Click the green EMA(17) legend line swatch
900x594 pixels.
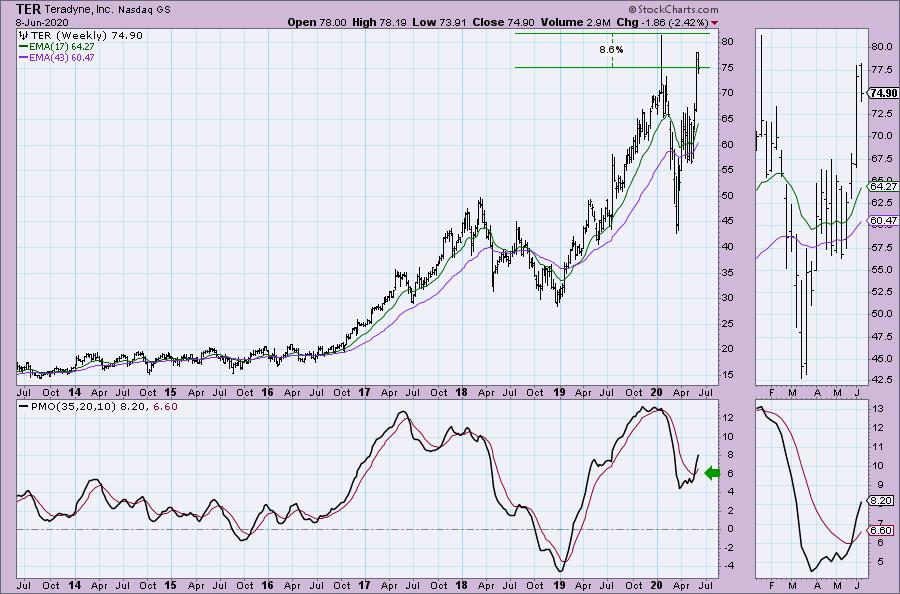point(24,46)
